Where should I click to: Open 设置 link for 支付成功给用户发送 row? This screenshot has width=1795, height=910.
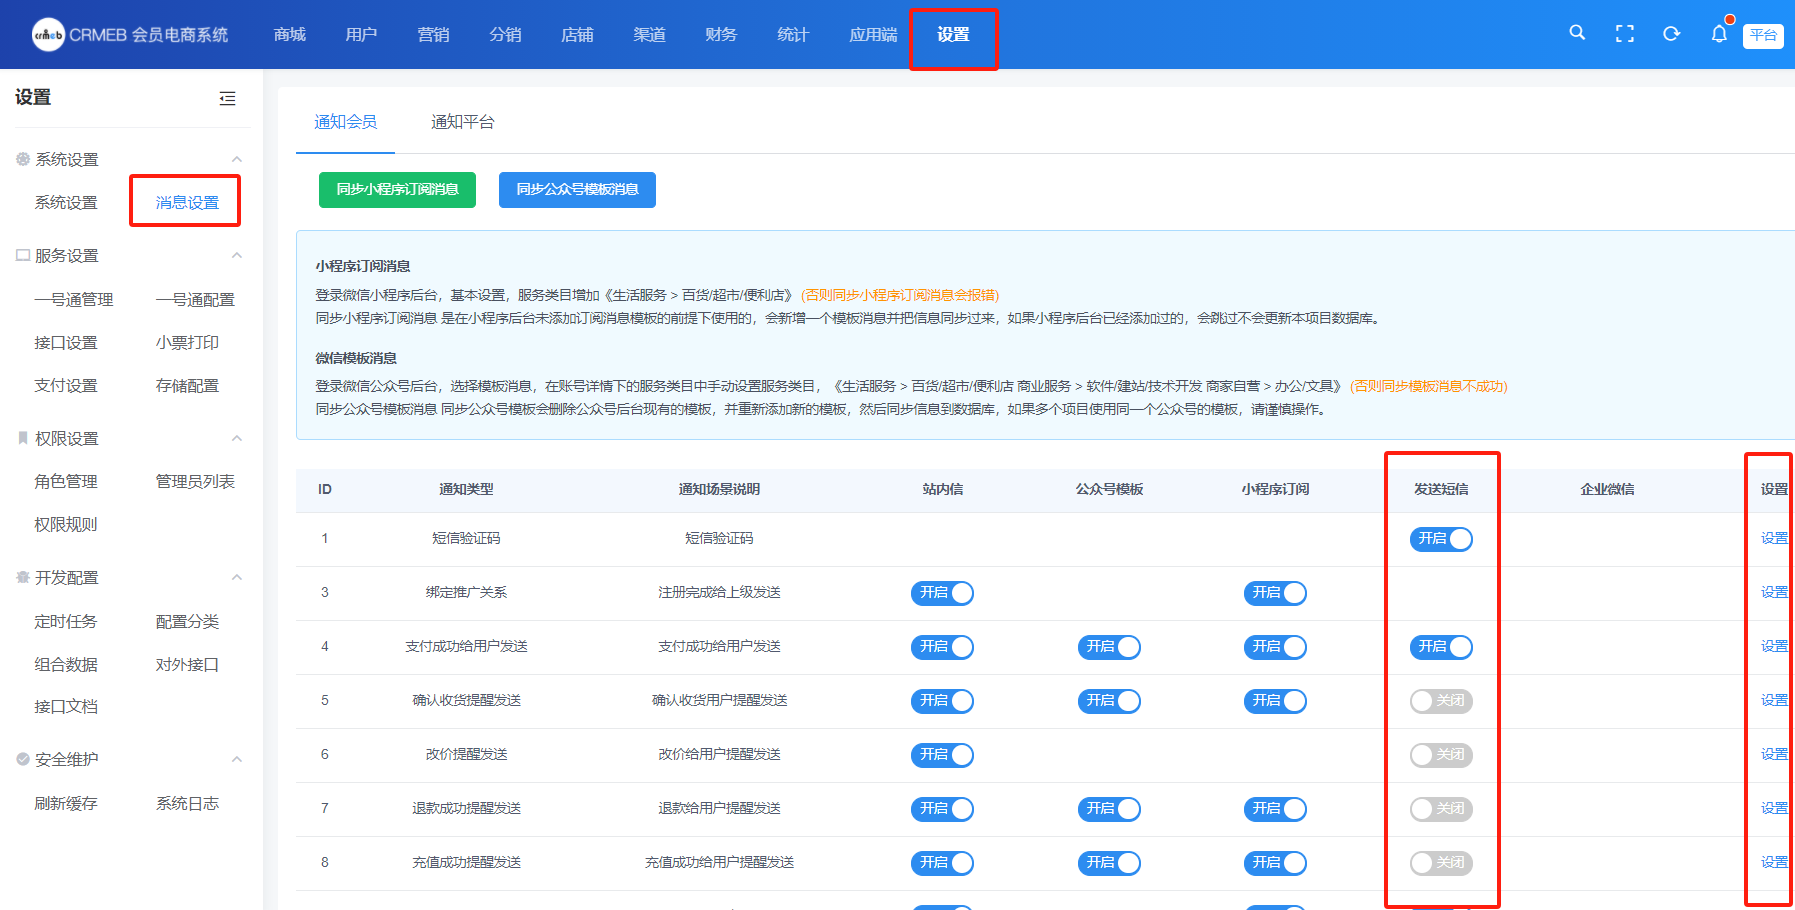click(x=1773, y=647)
